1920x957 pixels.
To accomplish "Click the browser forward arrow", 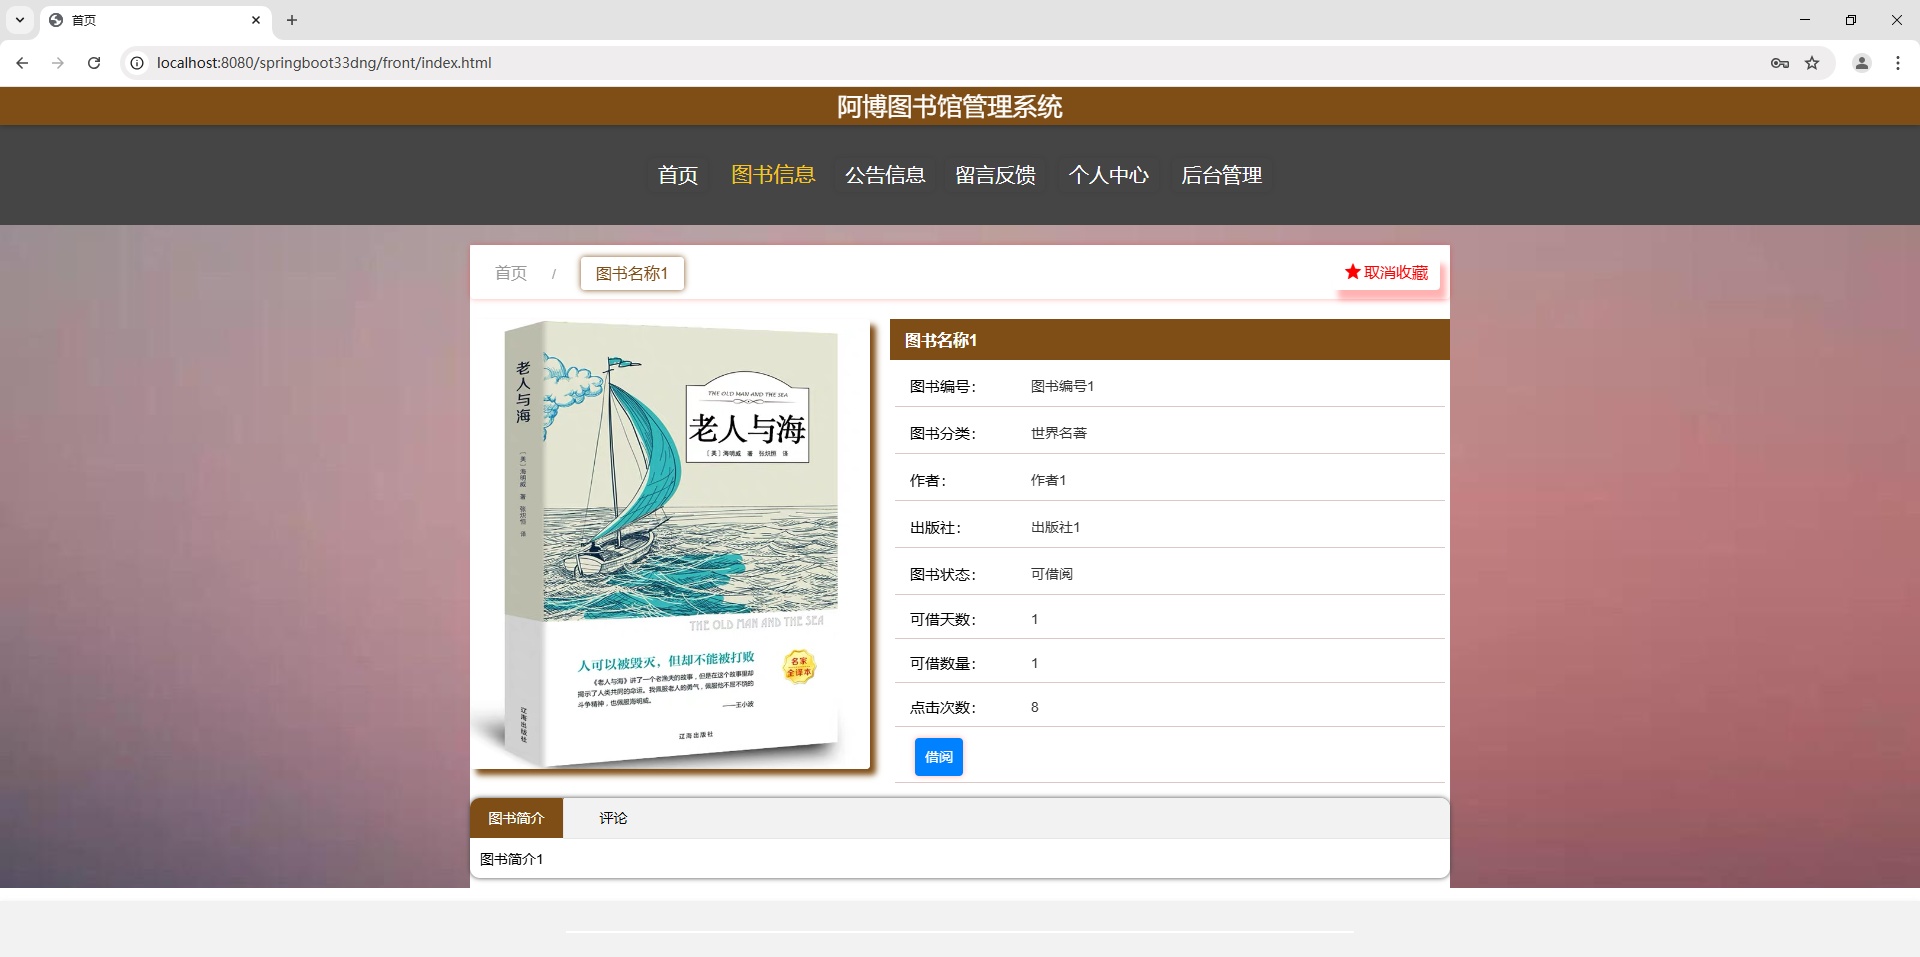I will (x=58, y=63).
